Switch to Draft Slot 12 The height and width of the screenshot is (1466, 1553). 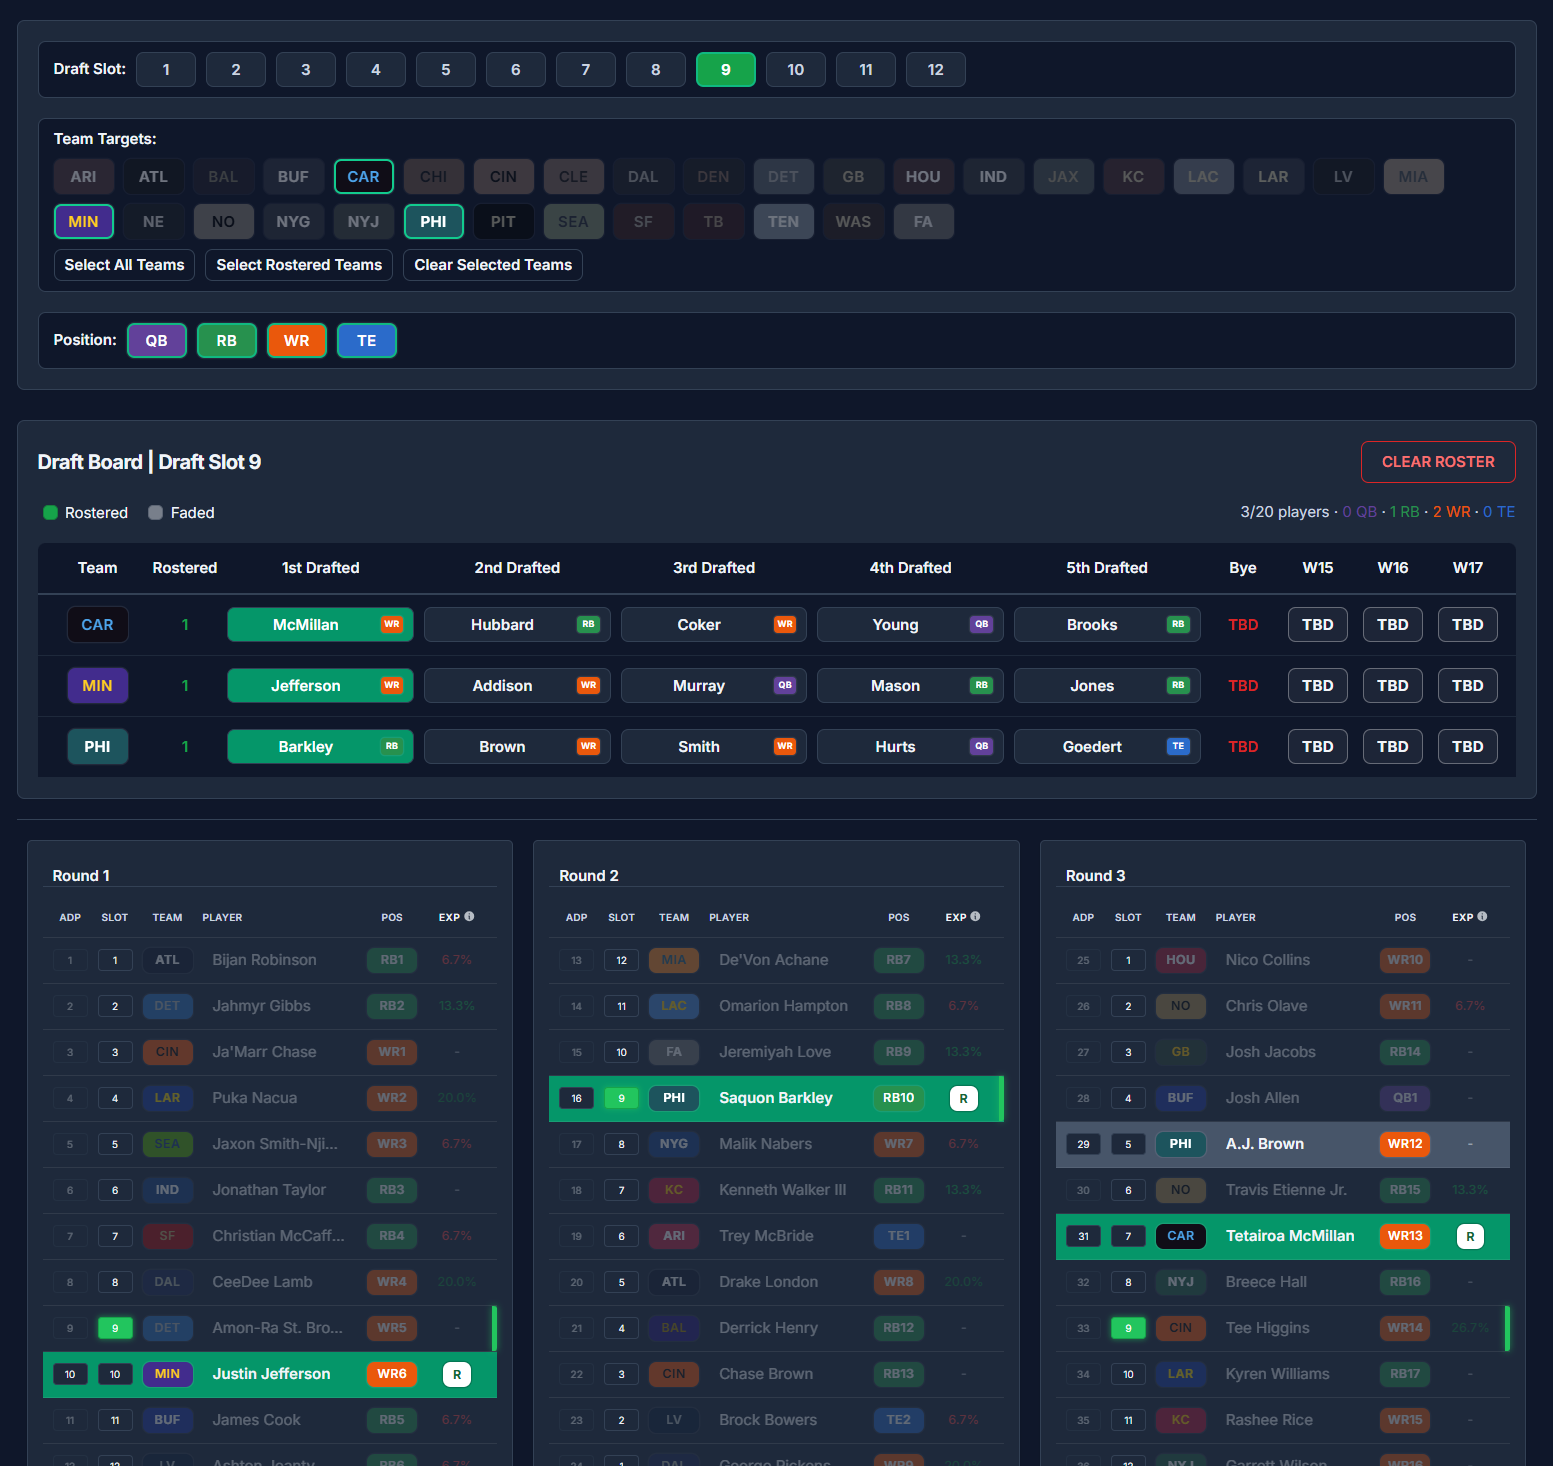[x=935, y=69]
